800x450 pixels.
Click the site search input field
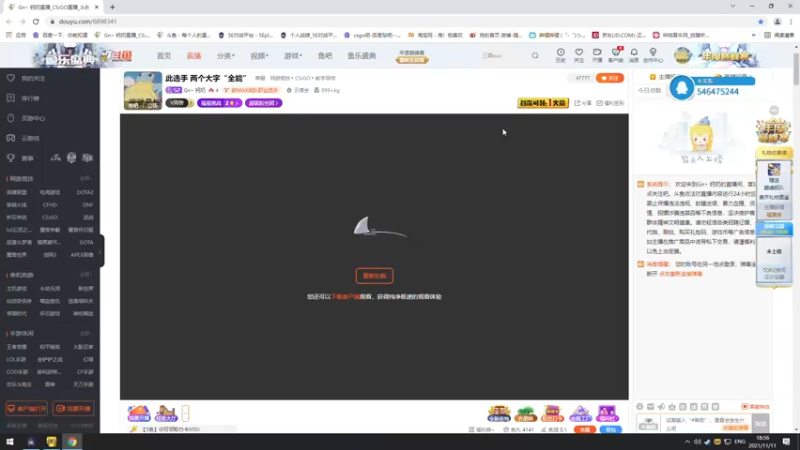tap(503, 56)
